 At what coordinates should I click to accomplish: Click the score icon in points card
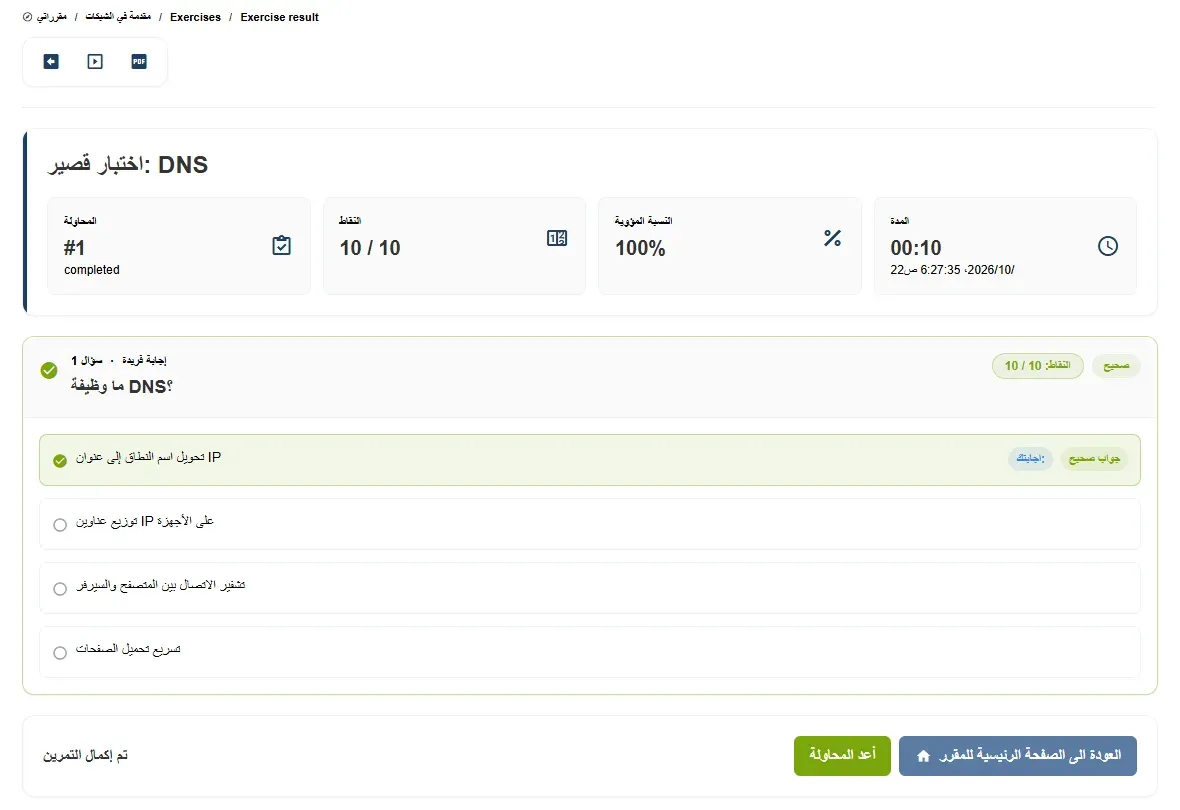[557, 239]
